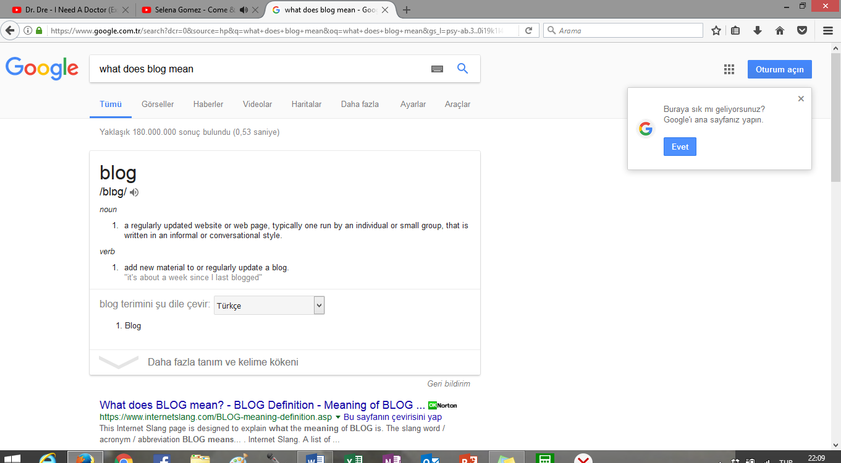Open the Videolar results tab
The image size is (841, 463).
point(257,104)
